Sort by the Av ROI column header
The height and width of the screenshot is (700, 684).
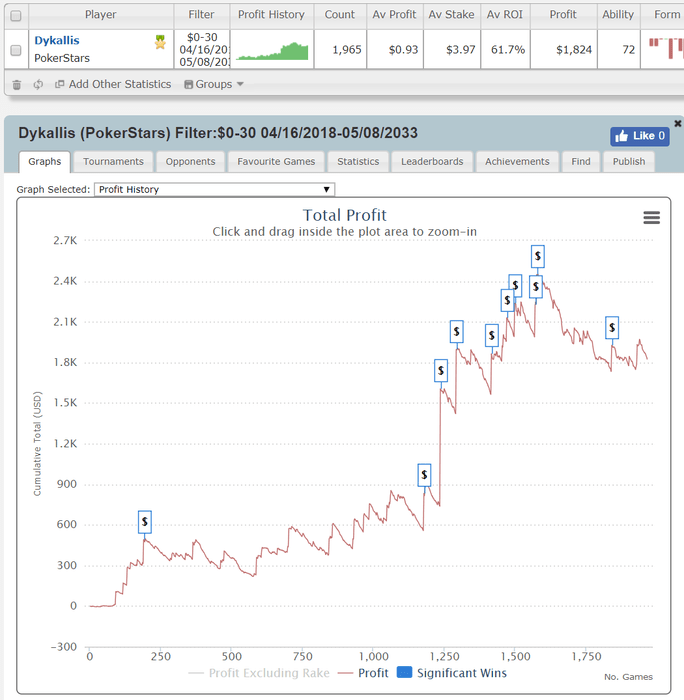[505, 15]
